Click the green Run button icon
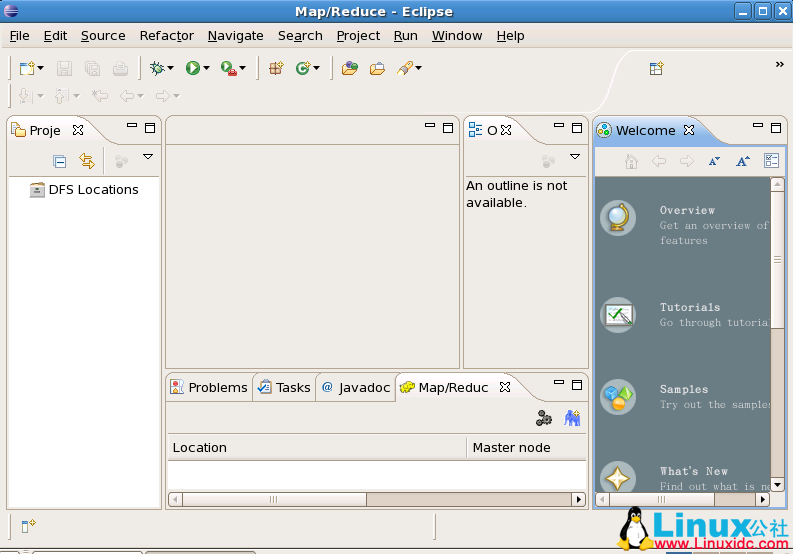The width and height of the screenshot is (793, 554). coord(193,68)
